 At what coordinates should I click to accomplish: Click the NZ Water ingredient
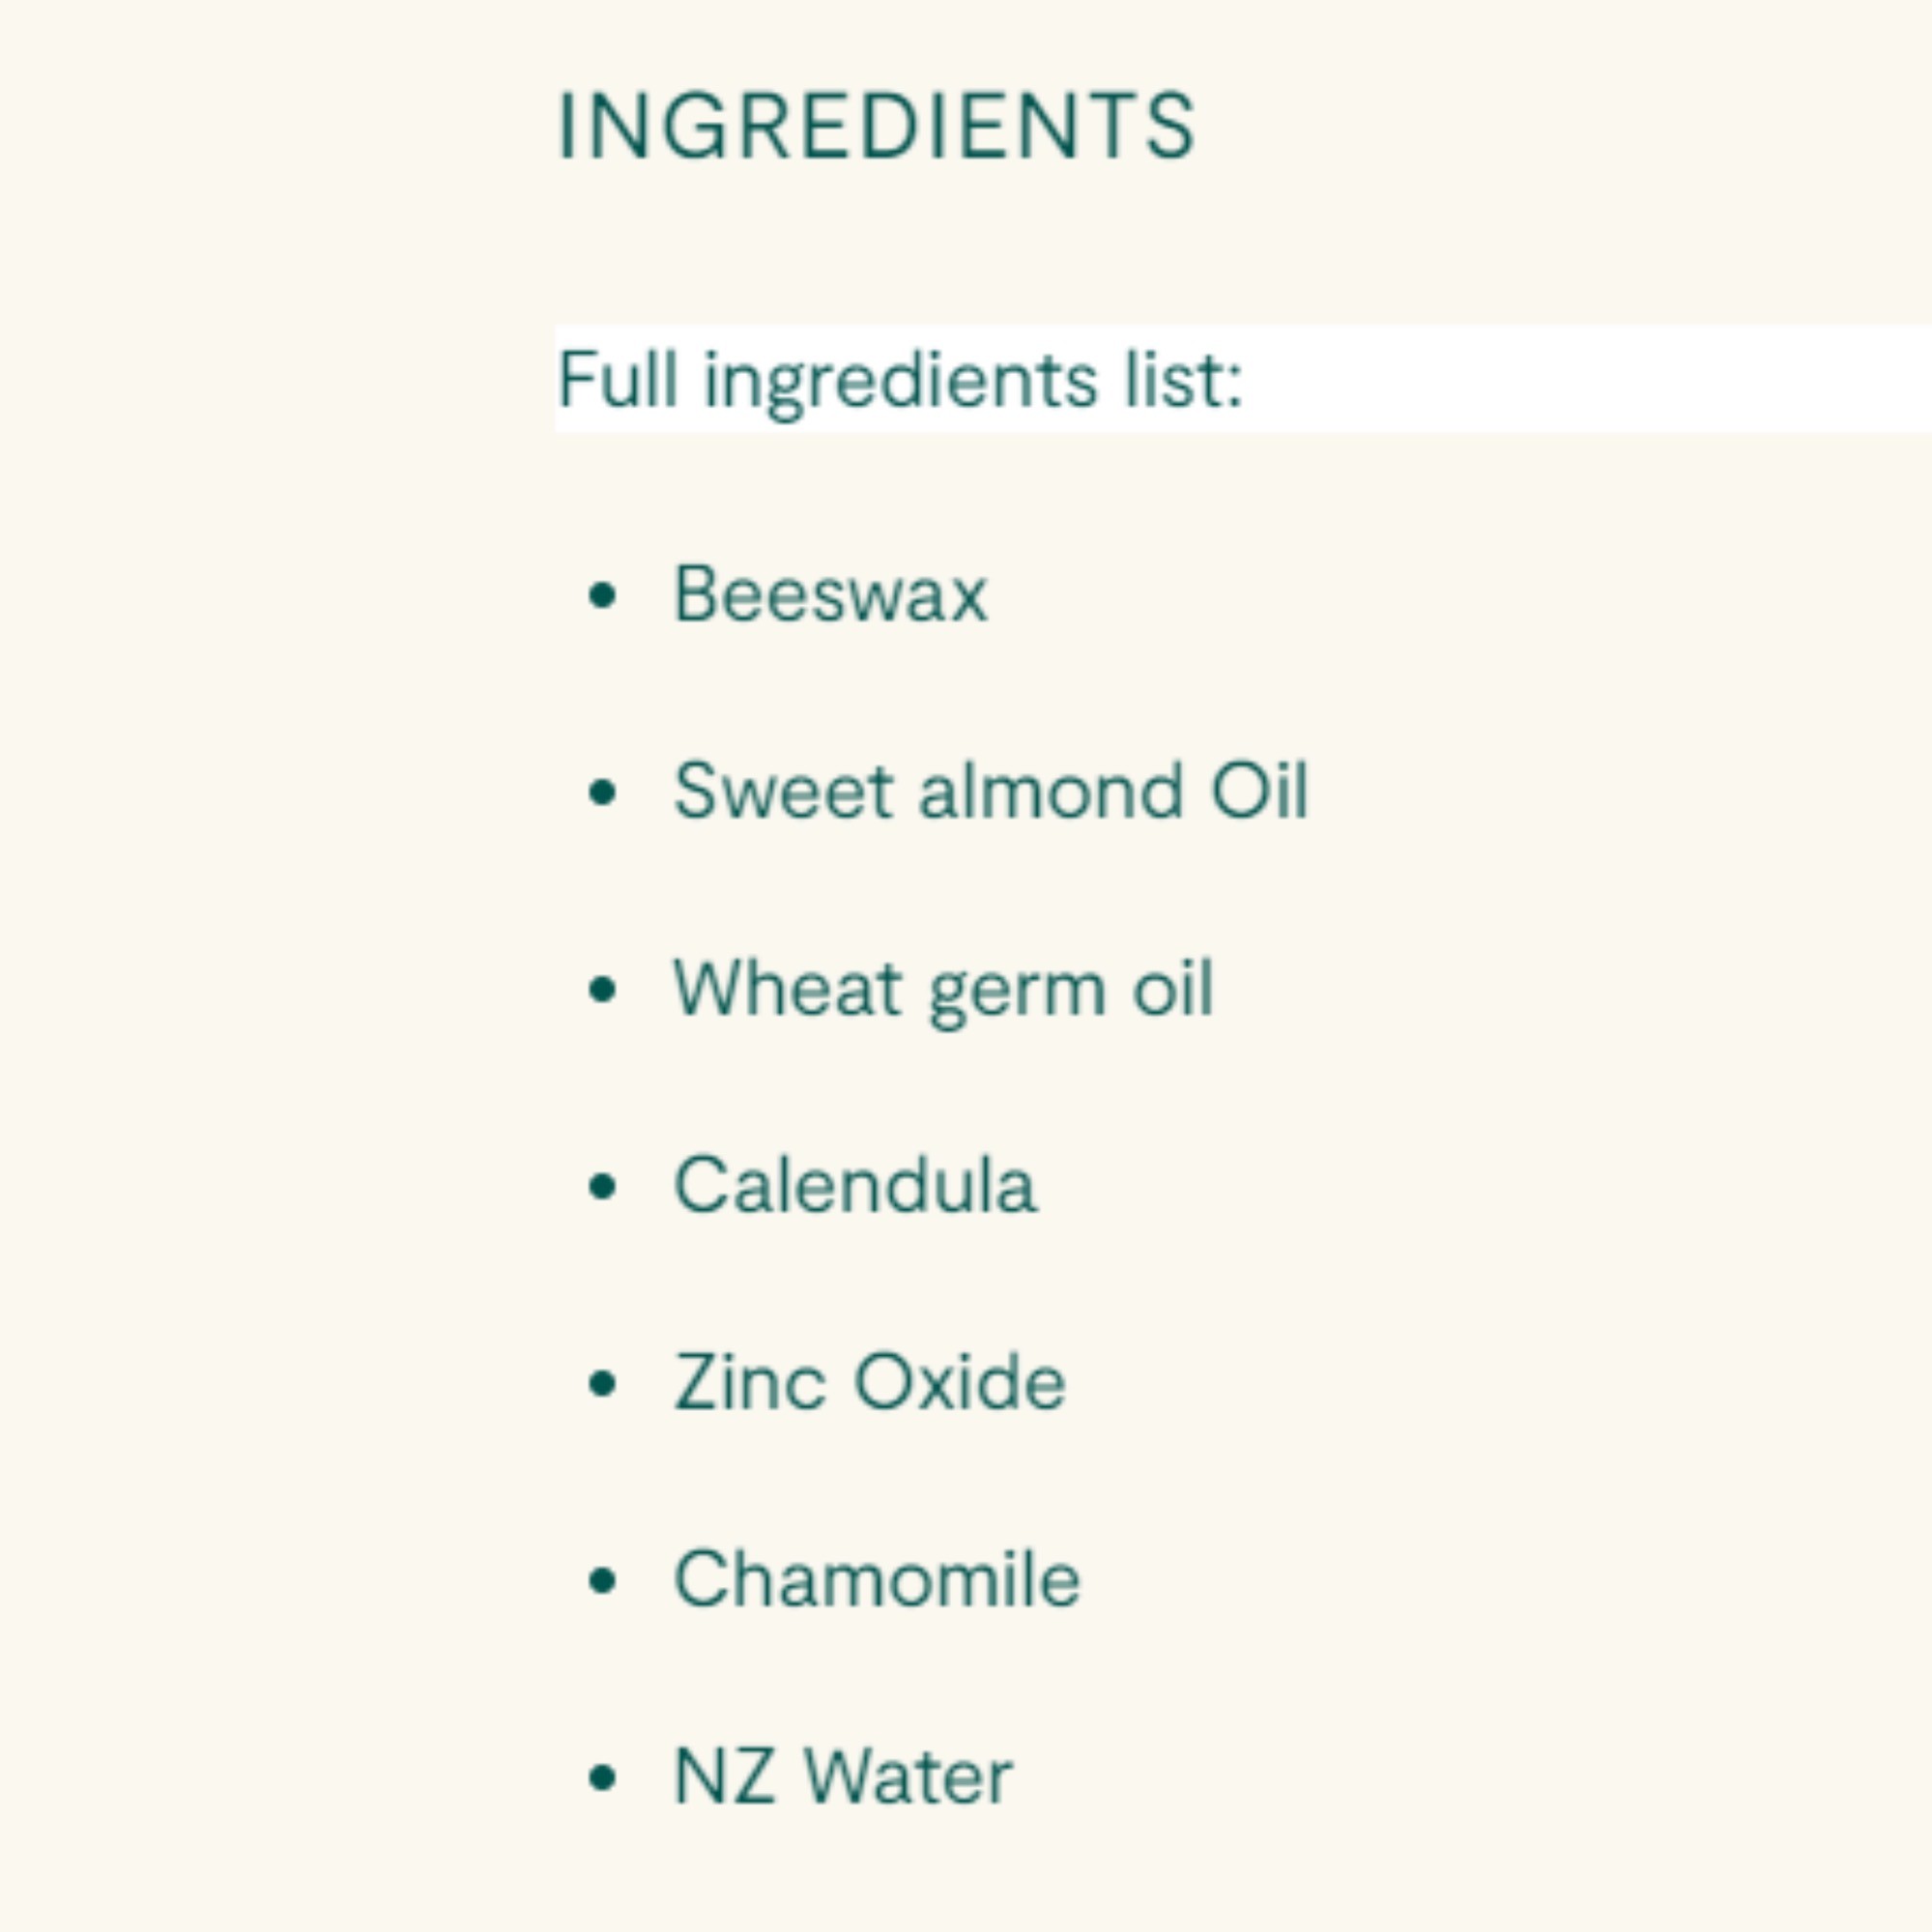pyautogui.click(x=843, y=1776)
